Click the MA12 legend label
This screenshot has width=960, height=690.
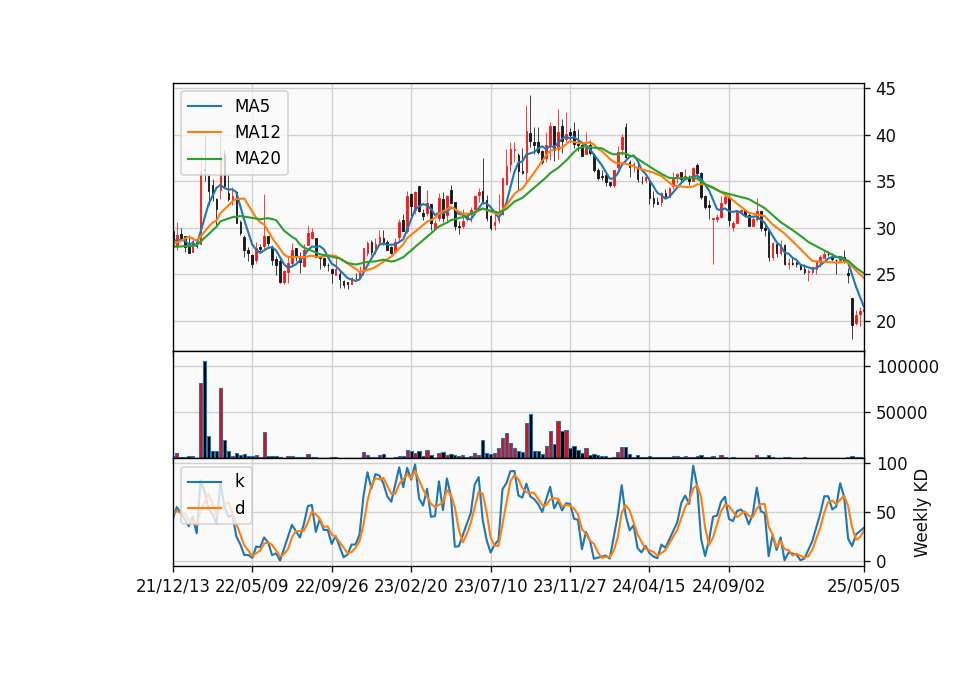point(257,132)
